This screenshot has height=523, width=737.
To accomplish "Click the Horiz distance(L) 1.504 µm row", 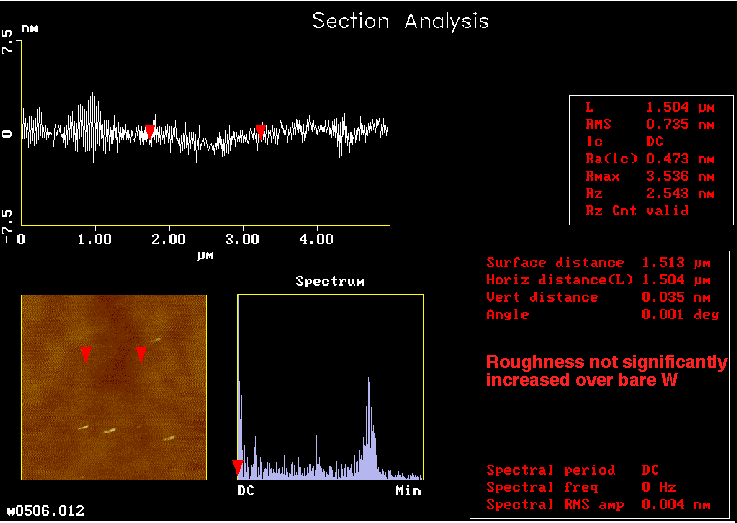I will (x=598, y=280).
